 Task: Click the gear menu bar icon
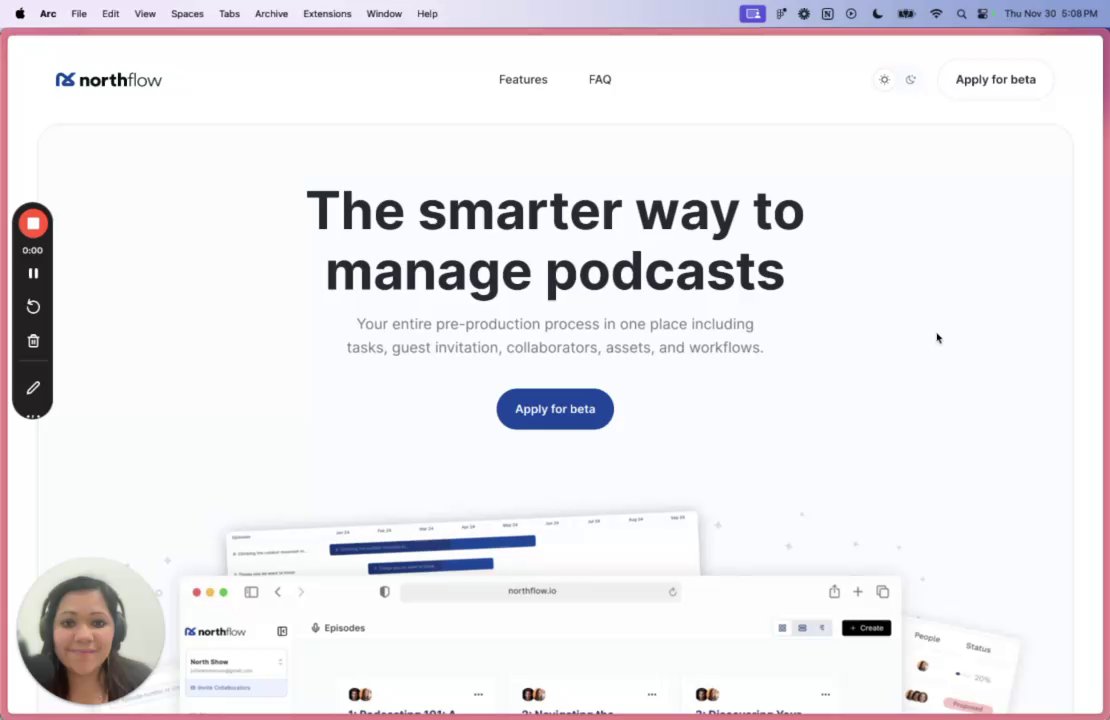804,13
